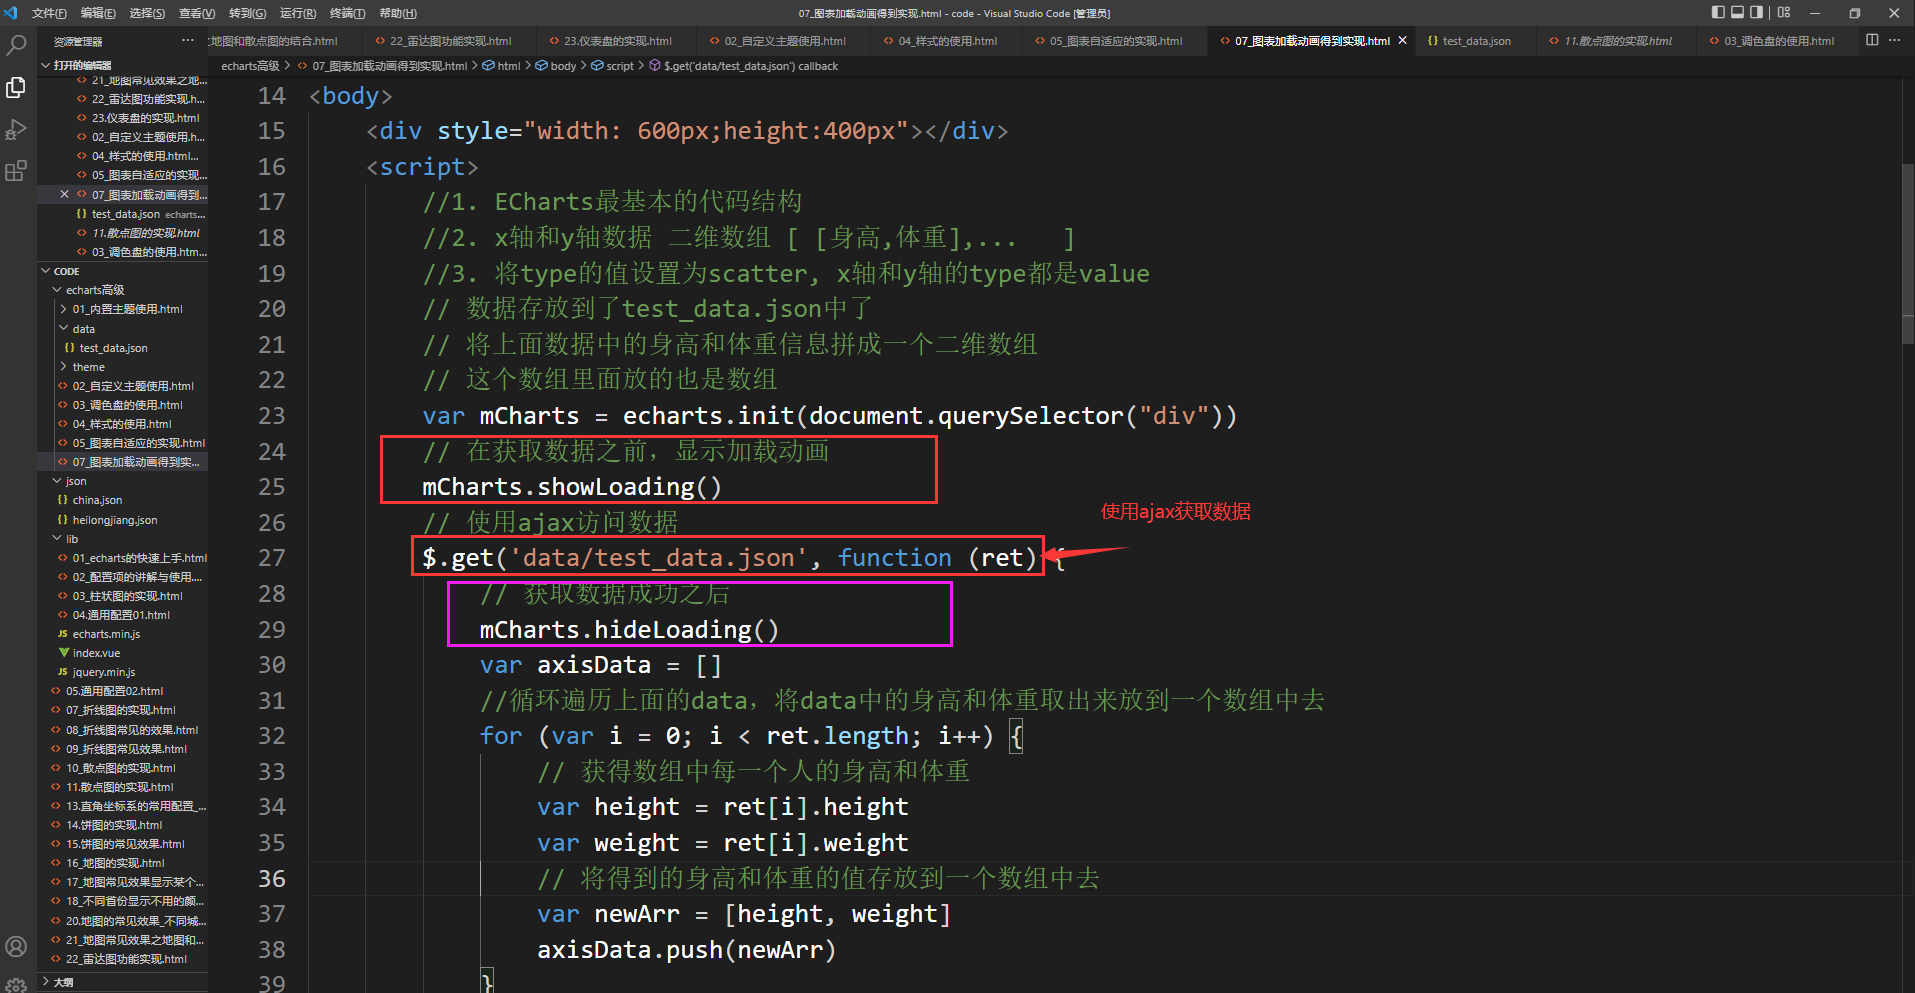
Task: Open Explorer panel more actions ellipsis
Action: click(x=188, y=40)
